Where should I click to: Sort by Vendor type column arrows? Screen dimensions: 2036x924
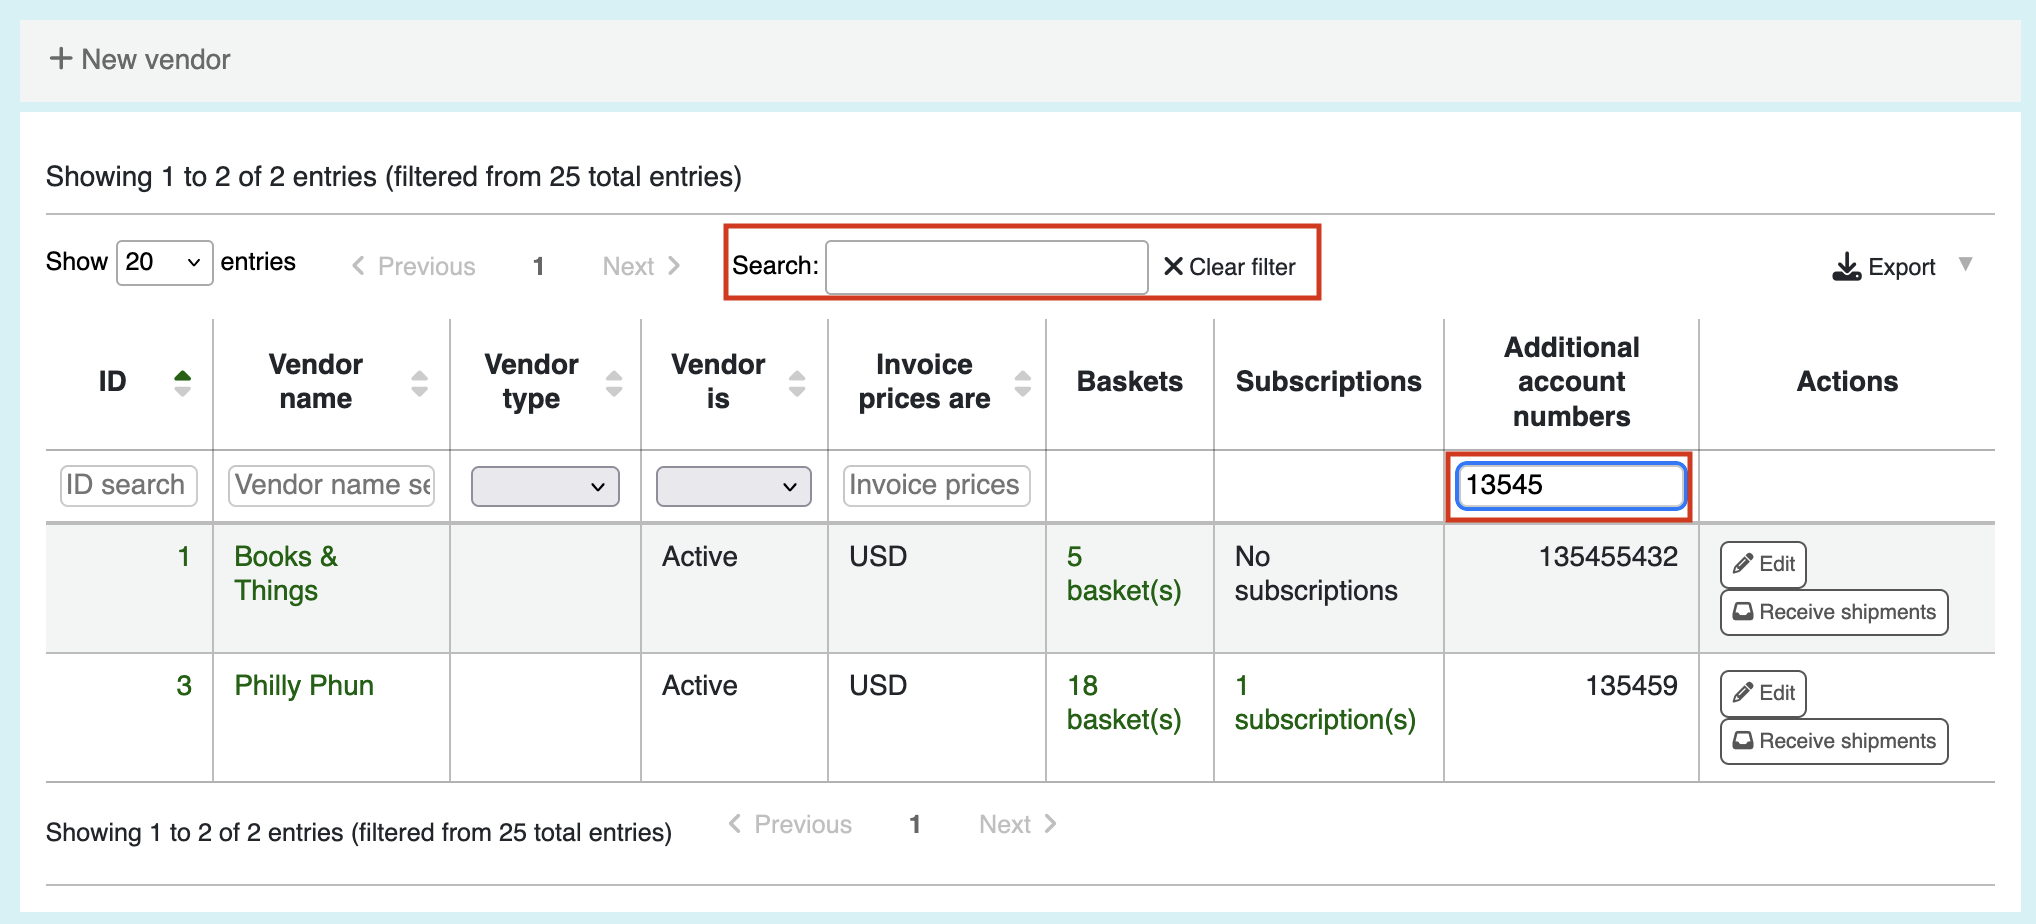click(614, 382)
